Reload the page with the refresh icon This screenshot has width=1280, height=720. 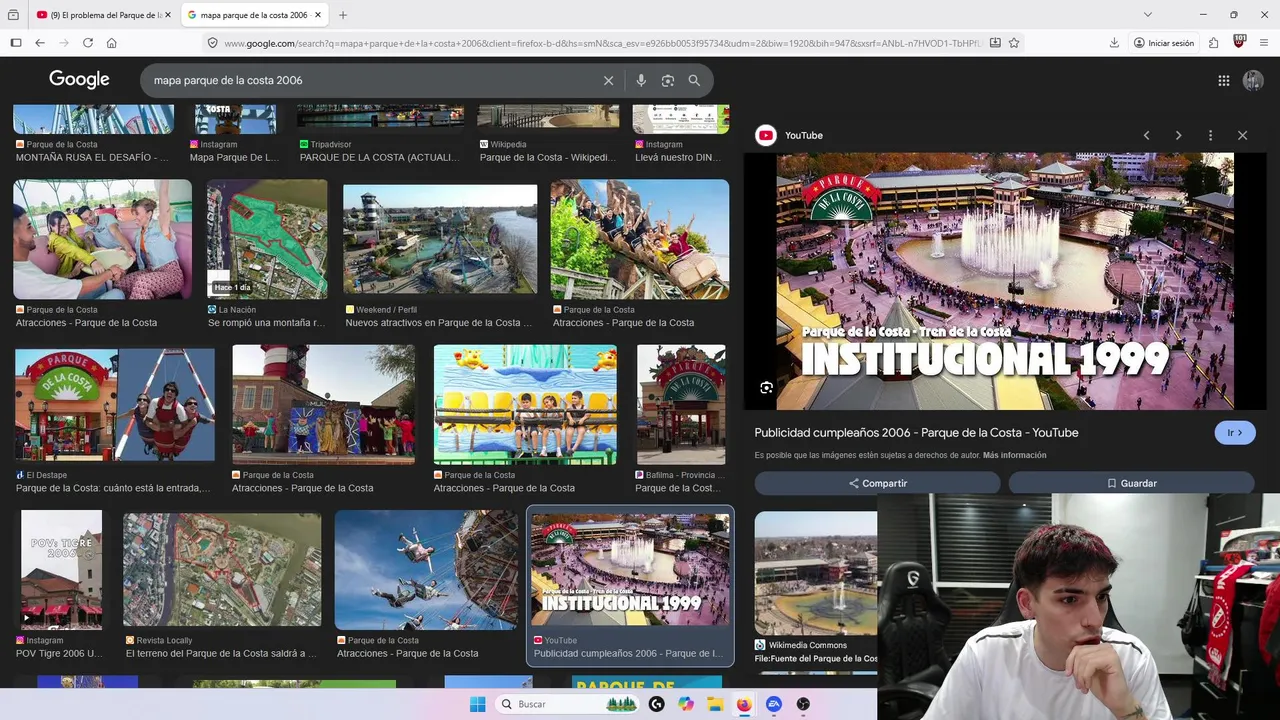[x=88, y=43]
